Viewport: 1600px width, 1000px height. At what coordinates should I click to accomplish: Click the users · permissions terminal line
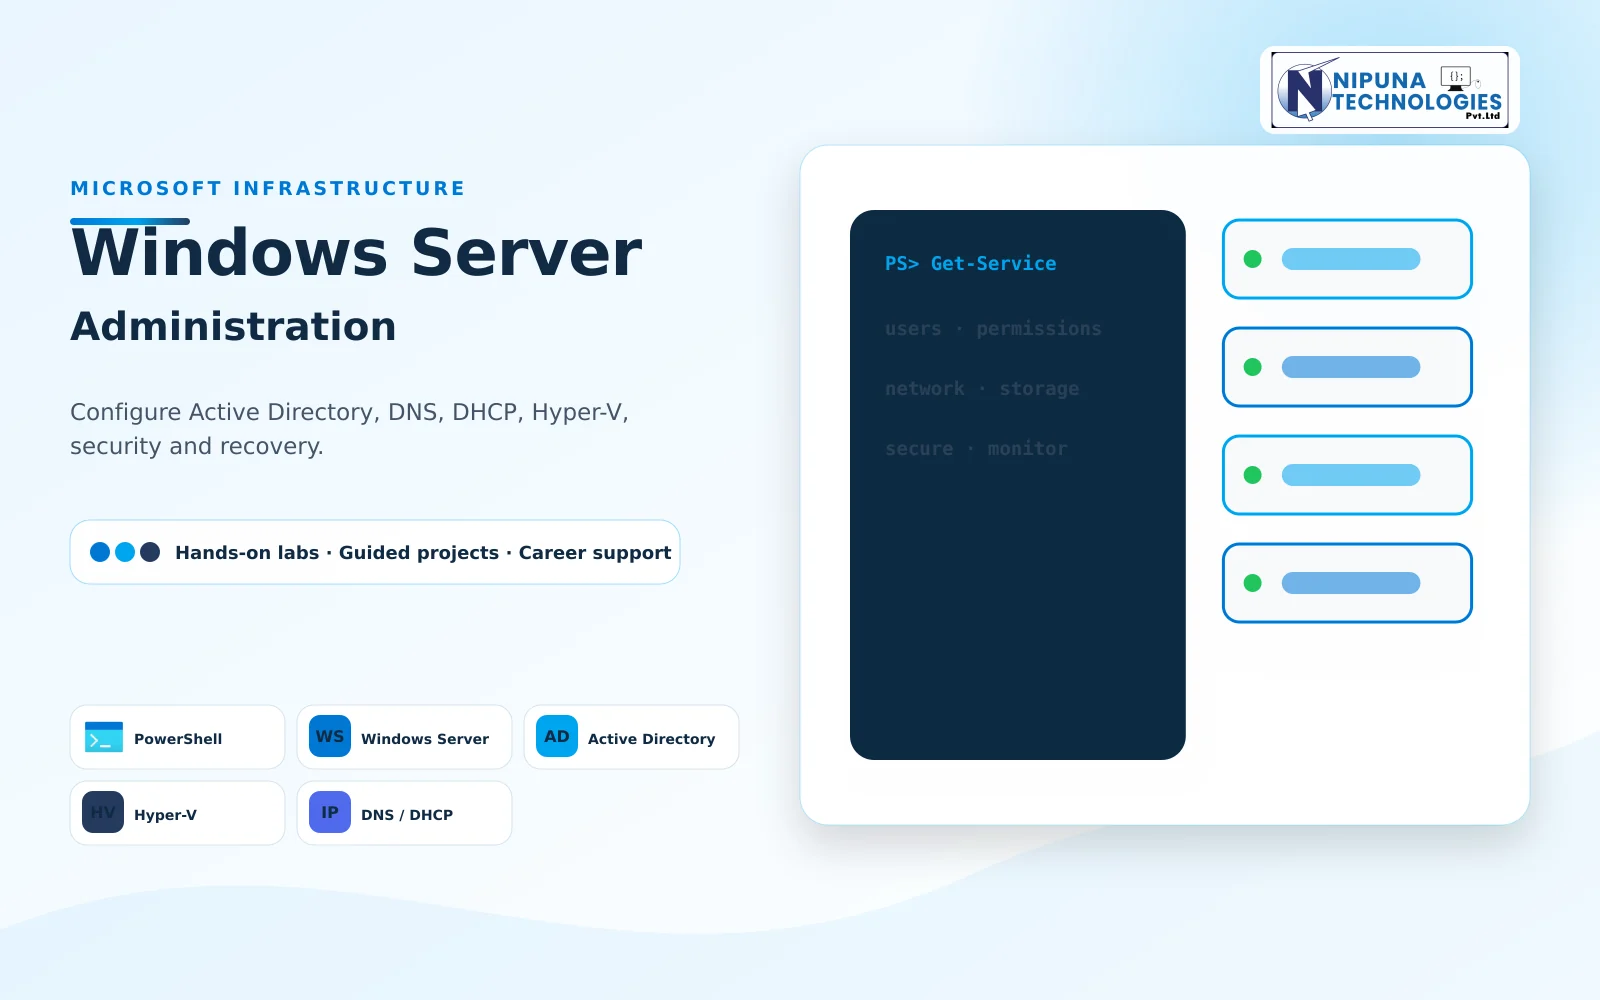pos(993,329)
